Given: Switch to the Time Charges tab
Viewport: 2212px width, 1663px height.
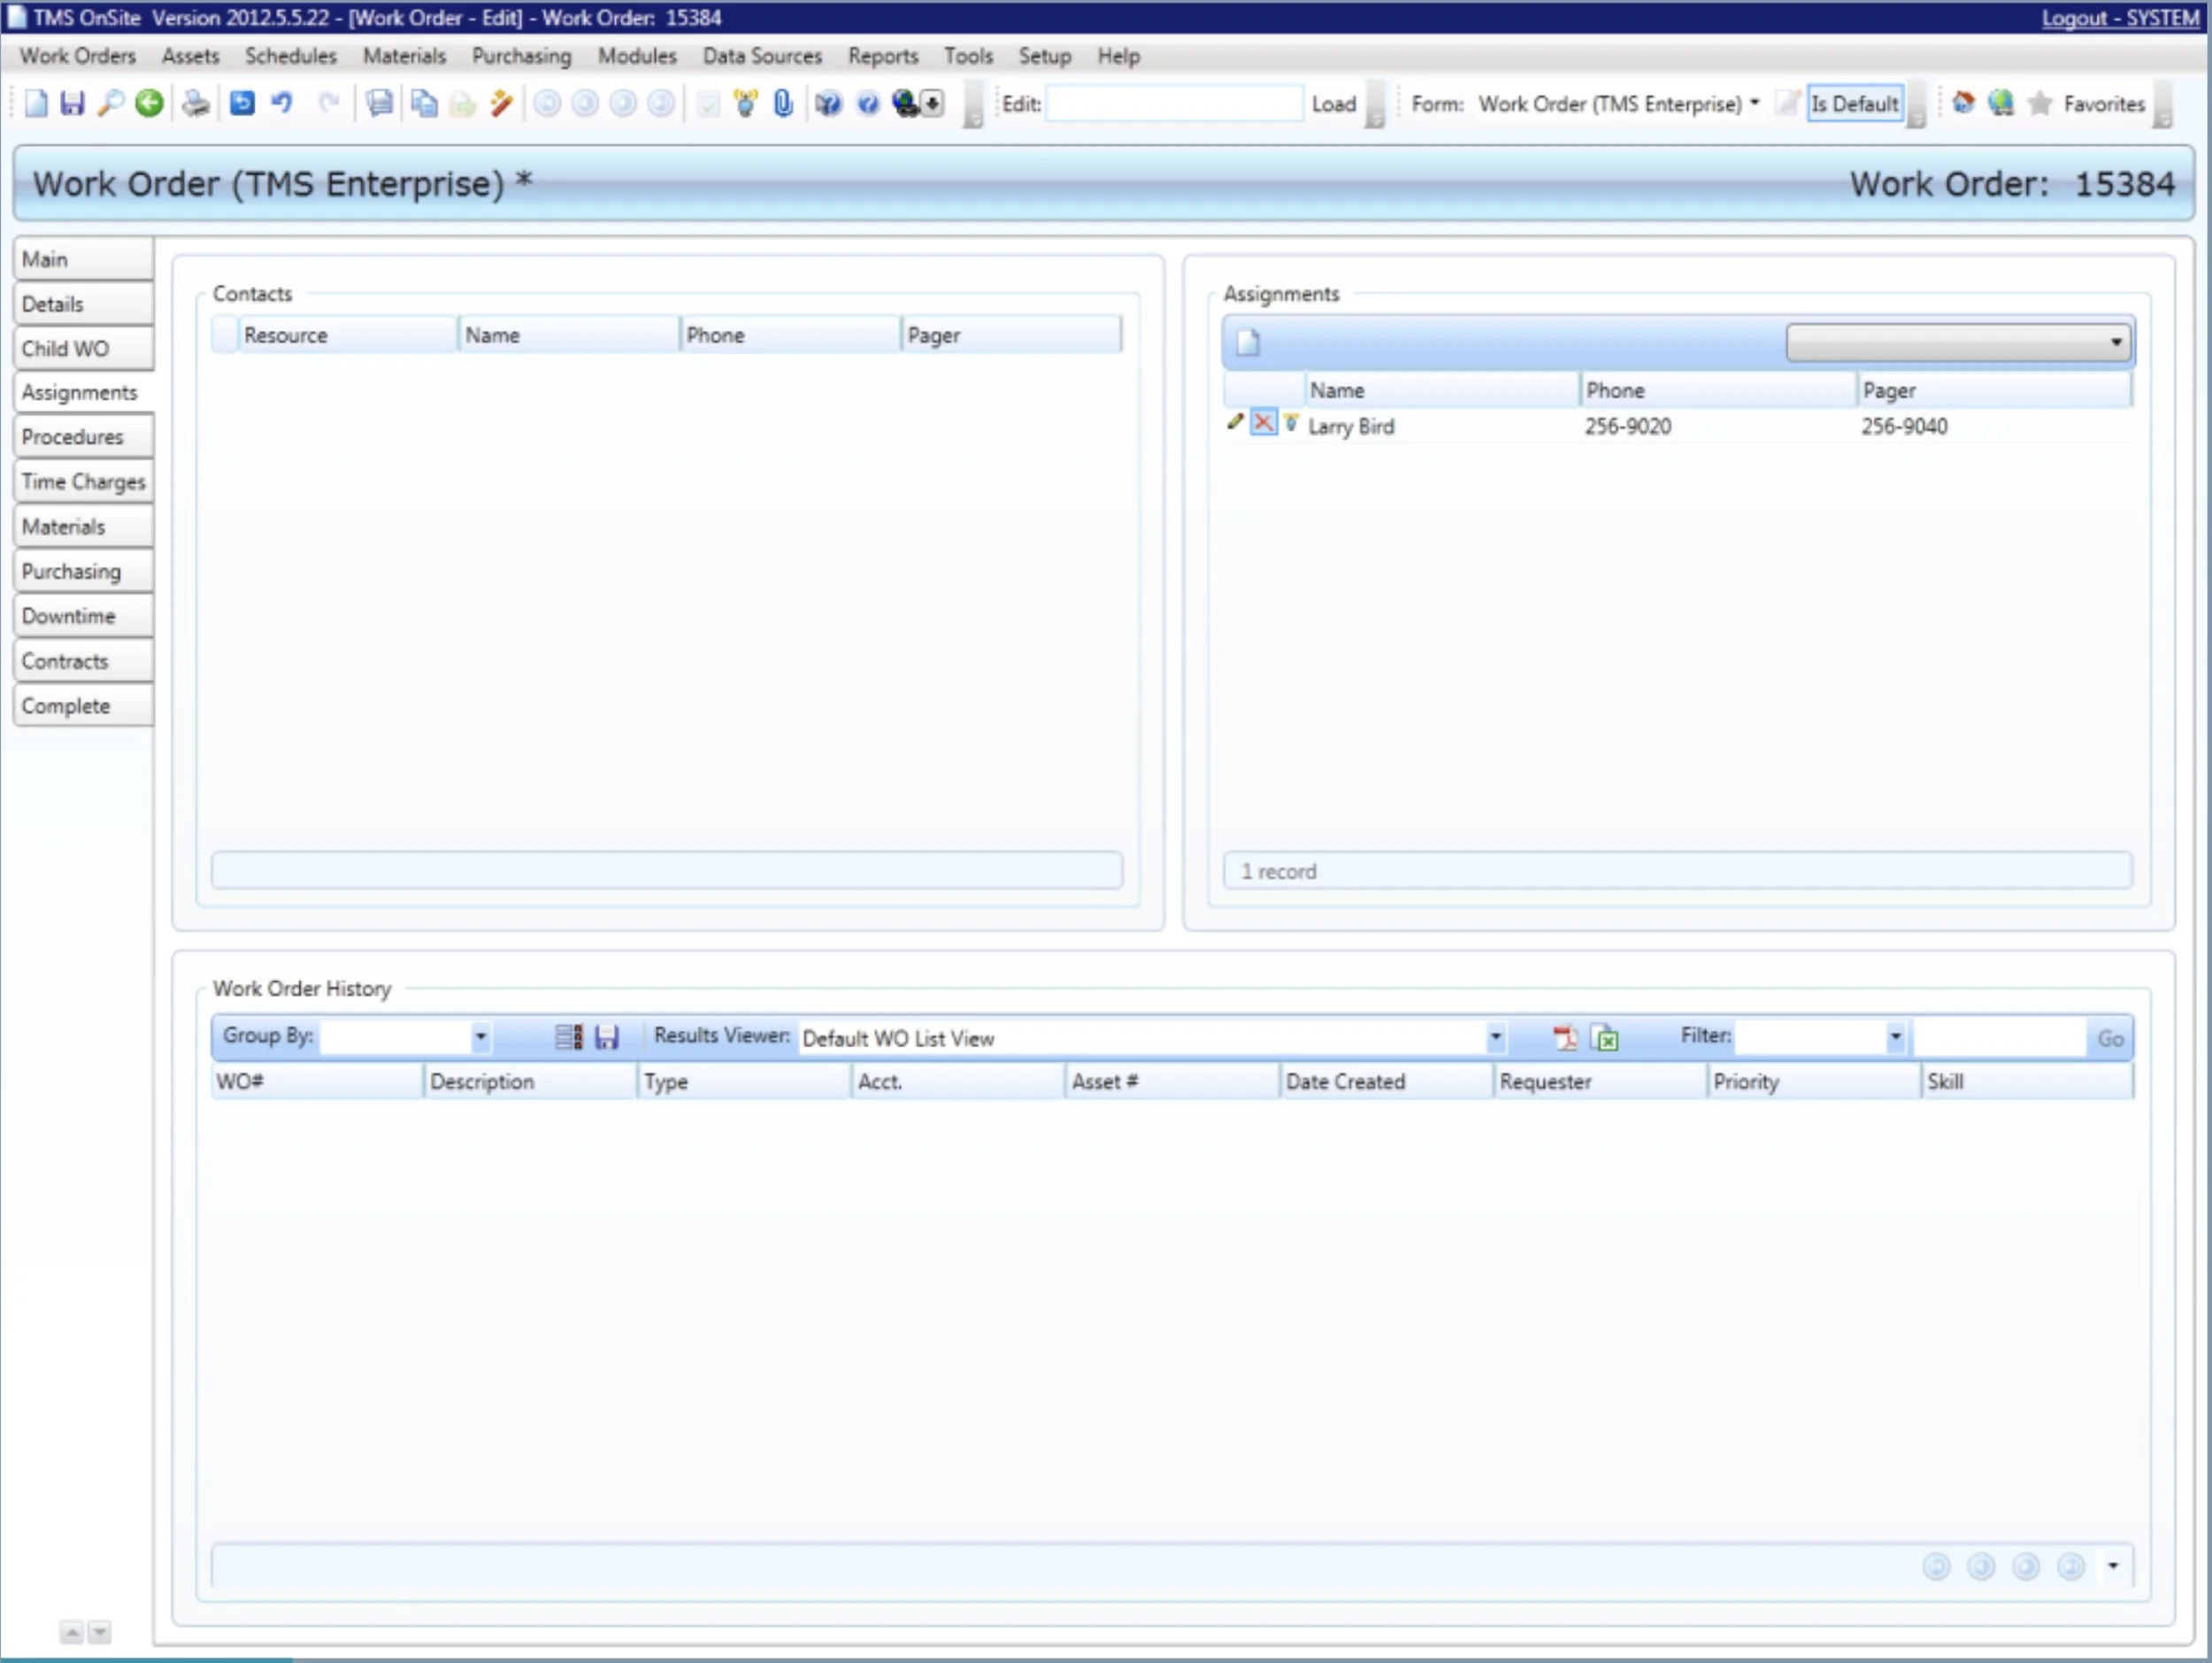Looking at the screenshot, I should tap(83, 482).
